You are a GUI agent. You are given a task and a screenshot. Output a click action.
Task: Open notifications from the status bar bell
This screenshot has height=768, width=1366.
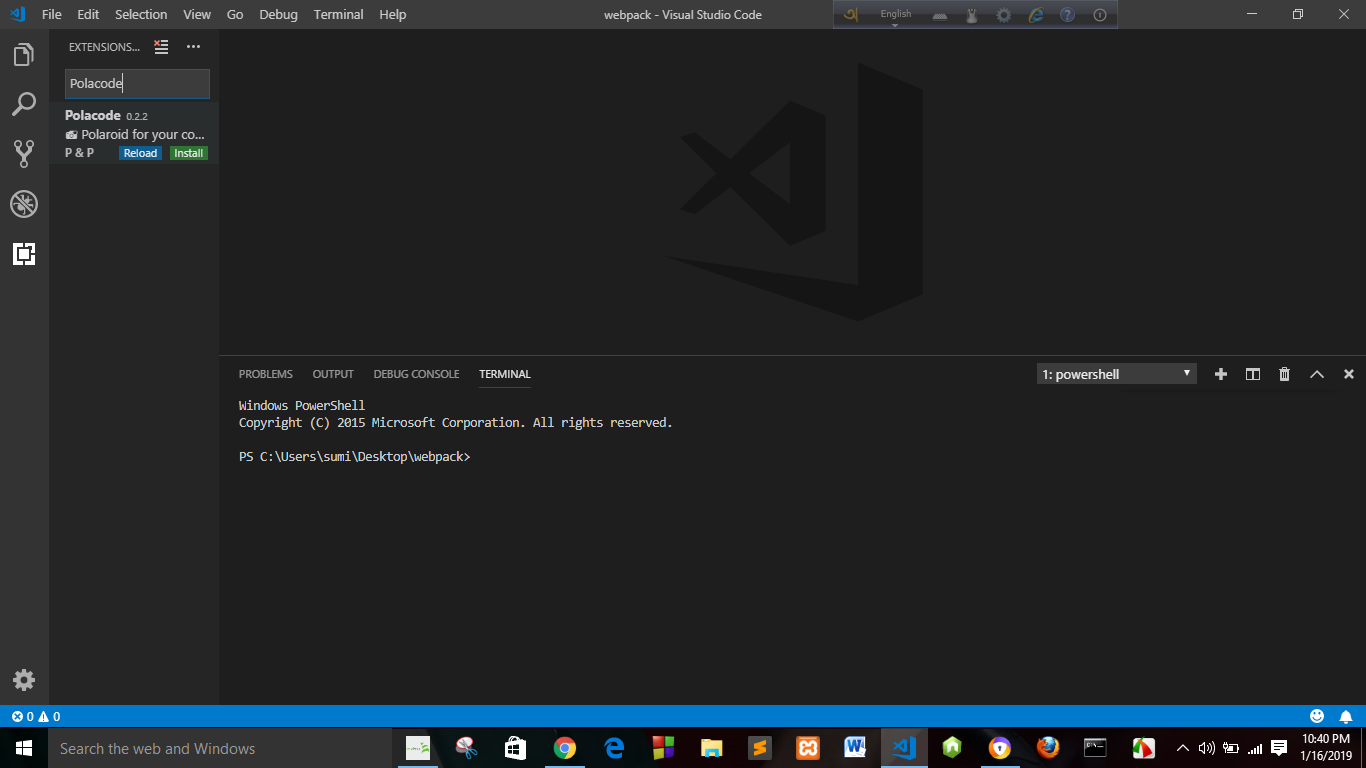(x=1345, y=716)
